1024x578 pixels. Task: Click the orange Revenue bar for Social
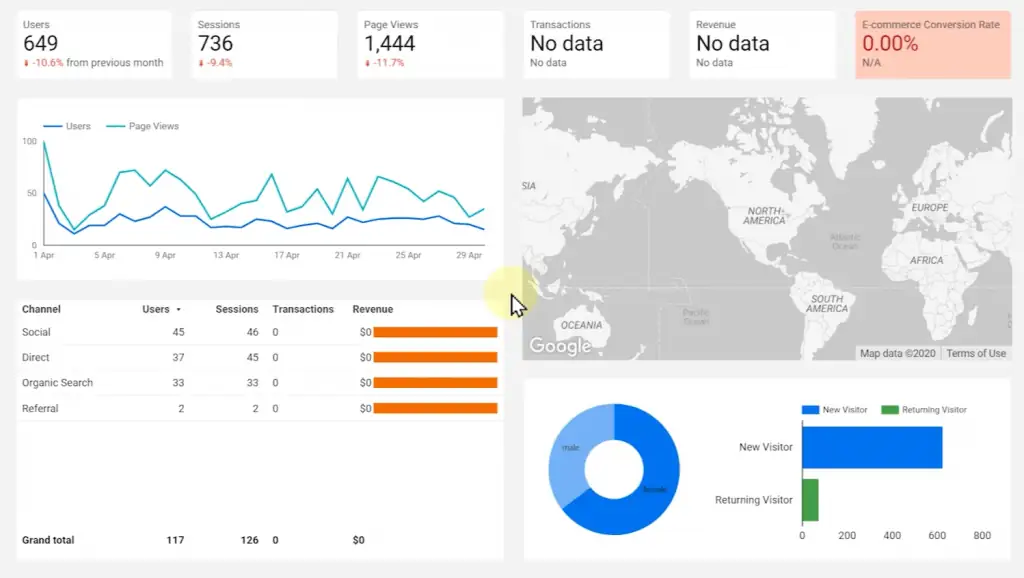point(435,332)
